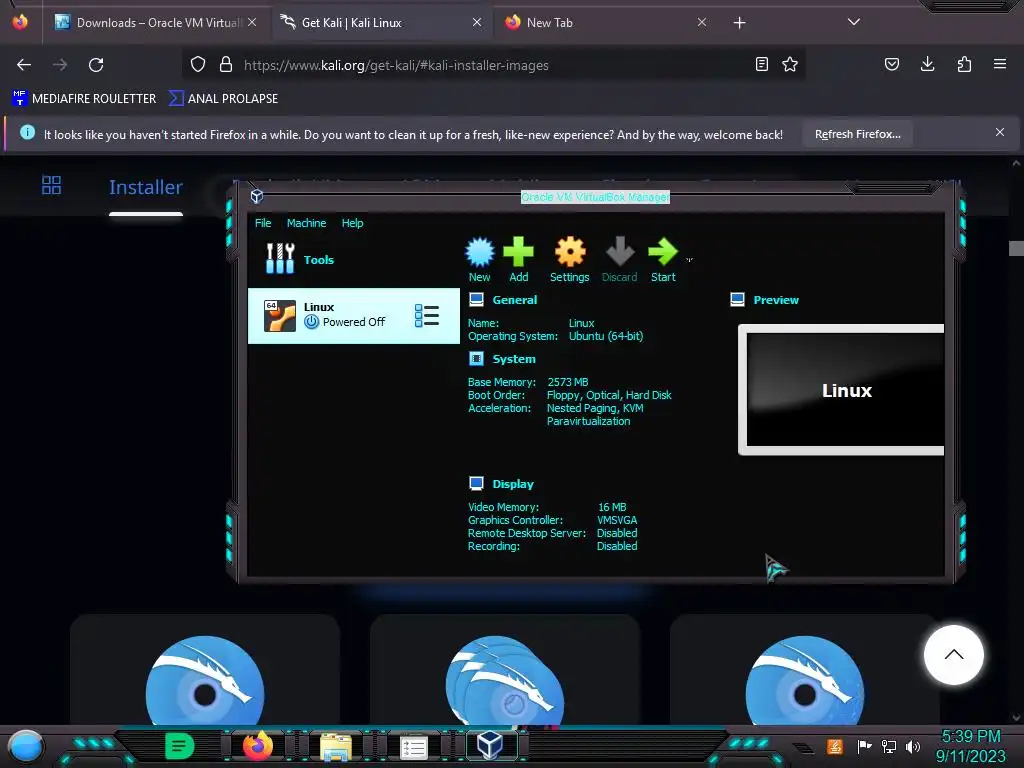Click the site padlock icon

[226, 65]
